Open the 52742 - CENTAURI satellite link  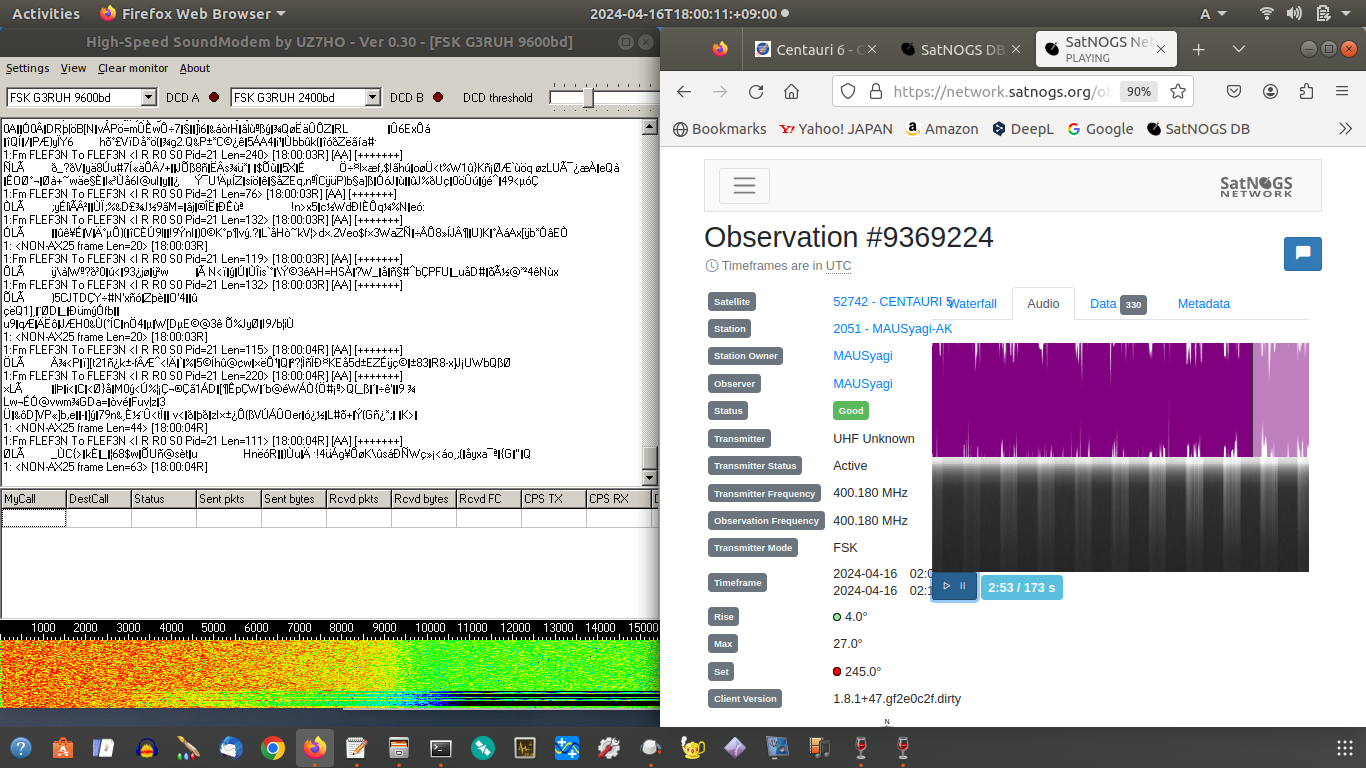point(893,301)
